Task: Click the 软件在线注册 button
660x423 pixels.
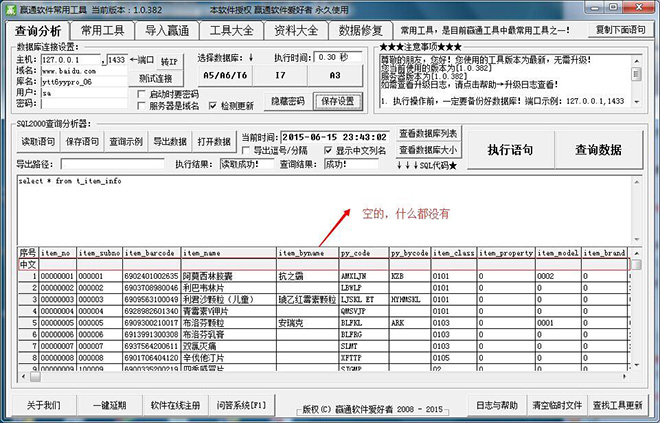Action: click(176, 405)
